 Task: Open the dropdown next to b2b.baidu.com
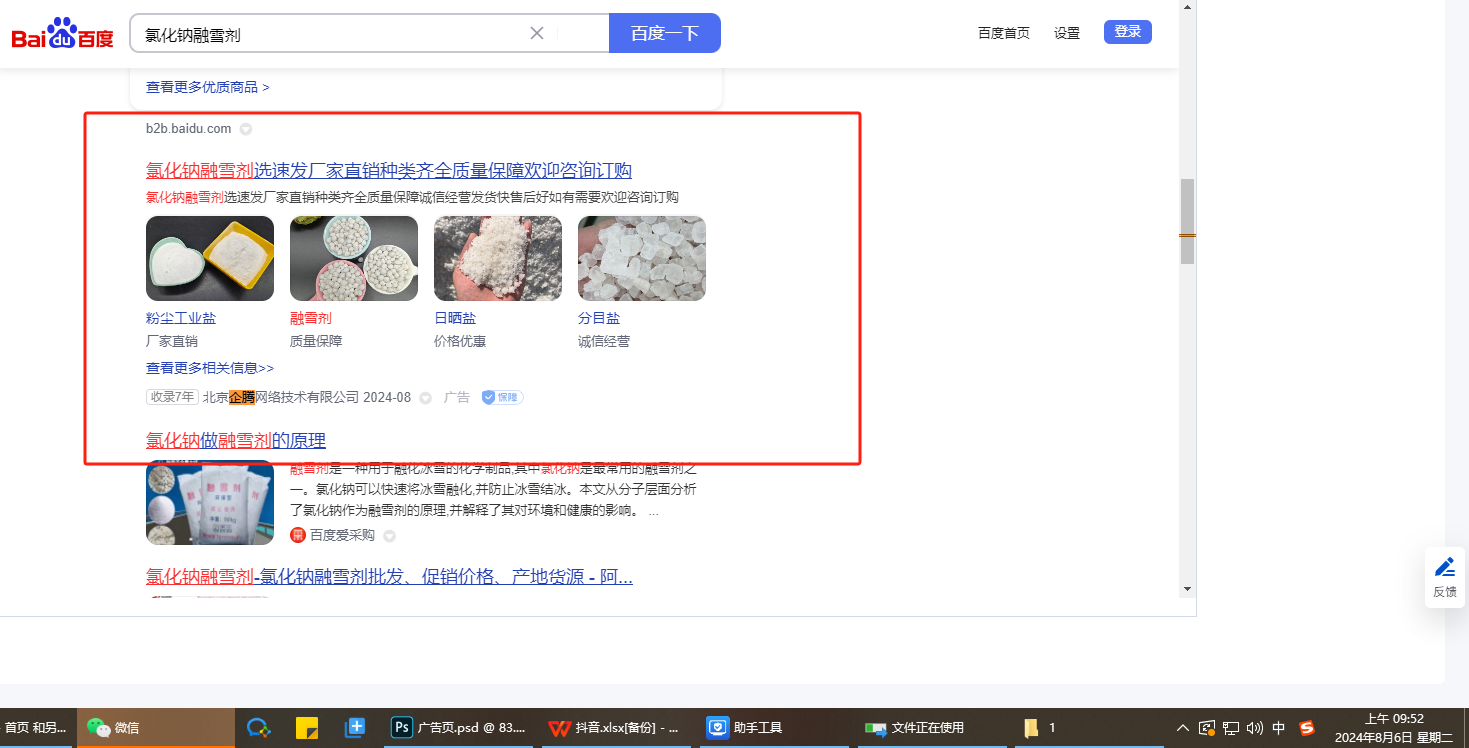pyautogui.click(x=246, y=129)
